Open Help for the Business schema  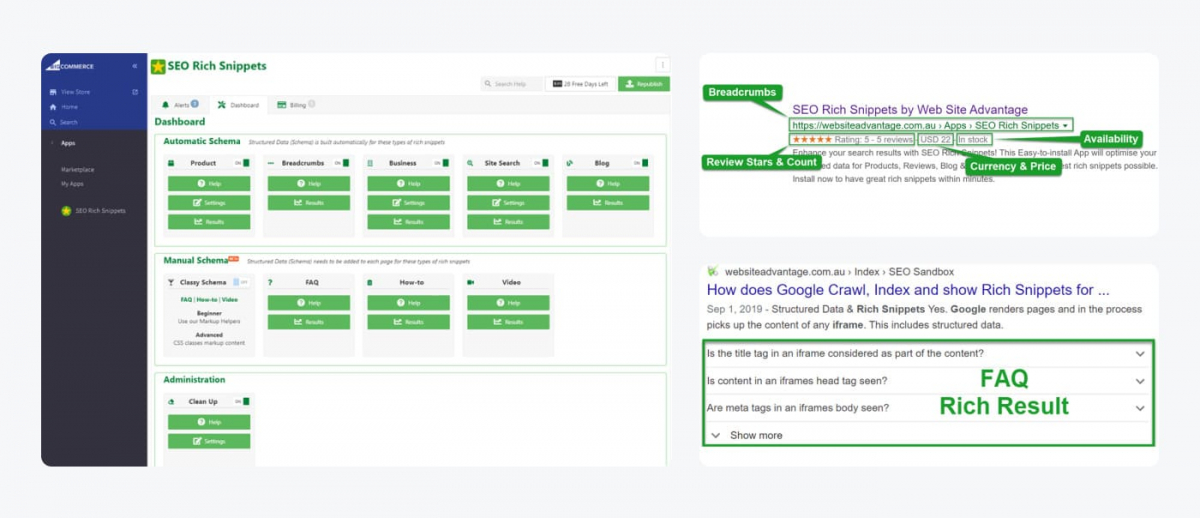(x=408, y=184)
